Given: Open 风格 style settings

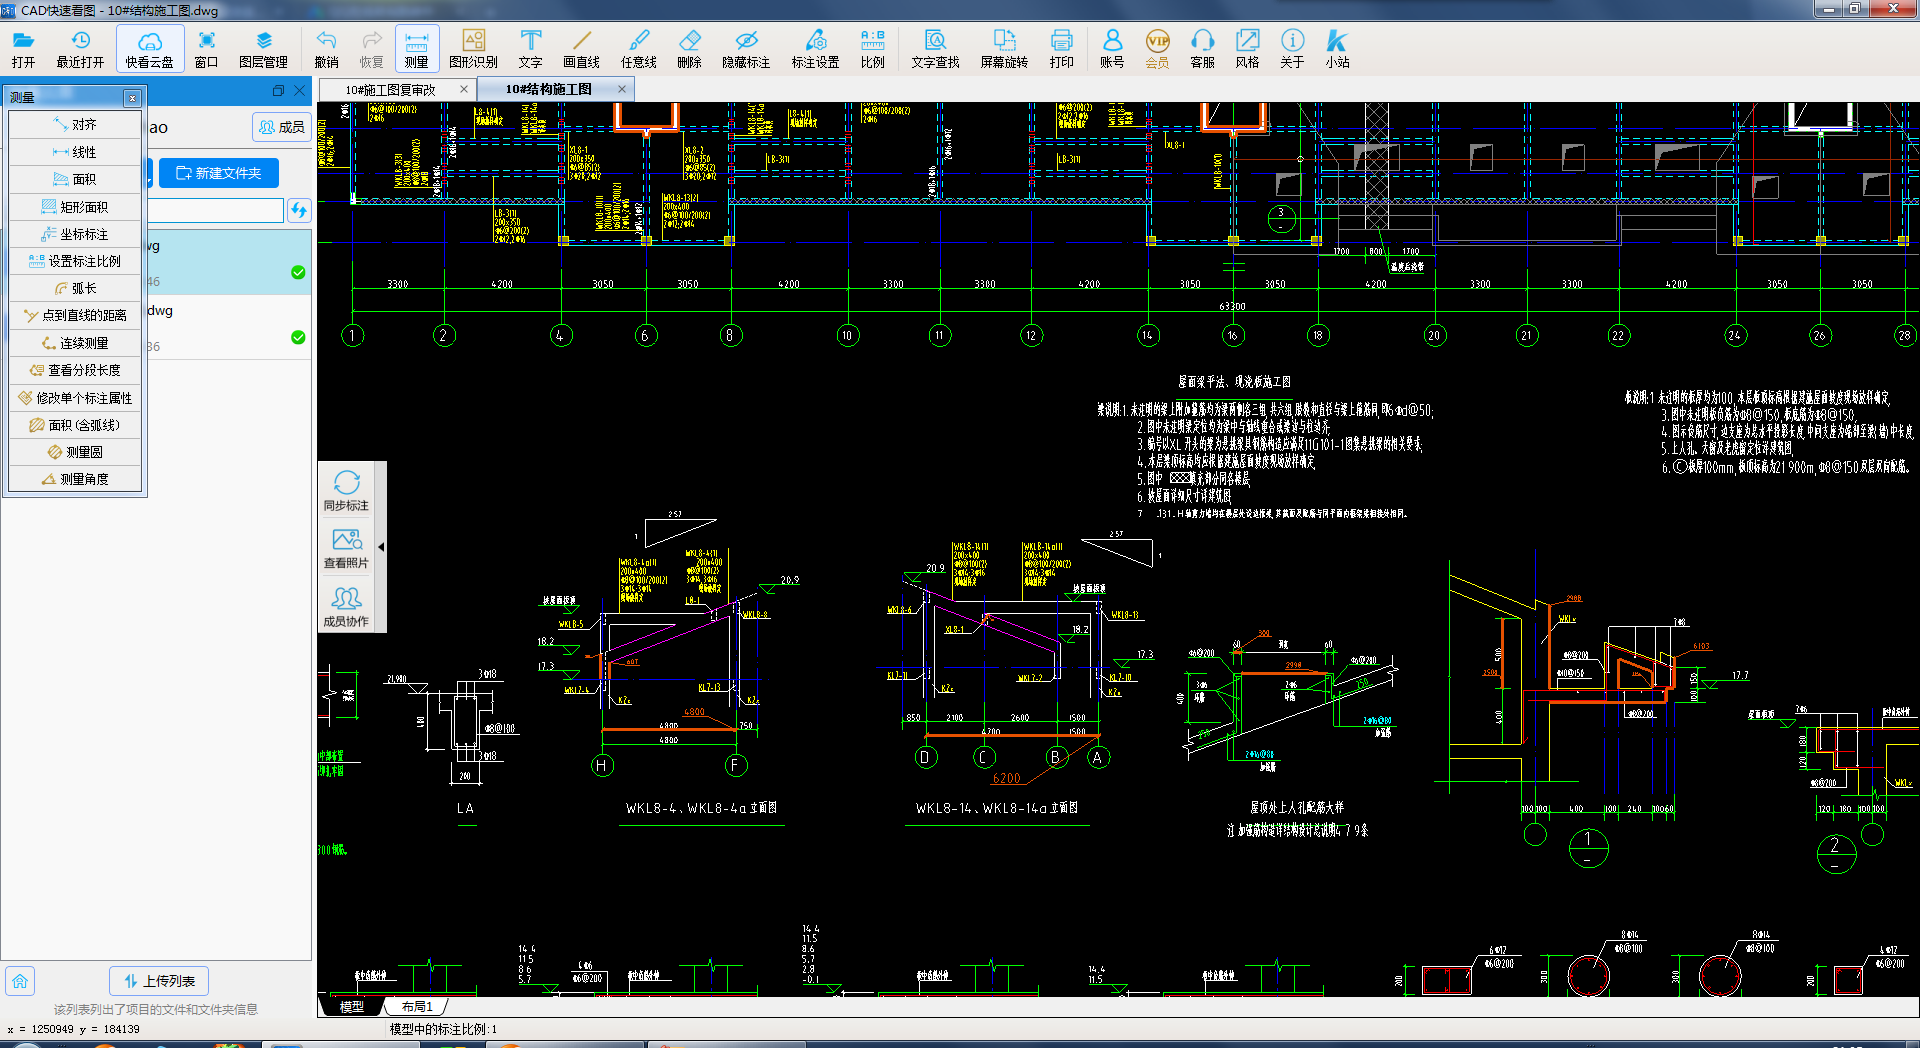Looking at the screenshot, I should (1247, 49).
